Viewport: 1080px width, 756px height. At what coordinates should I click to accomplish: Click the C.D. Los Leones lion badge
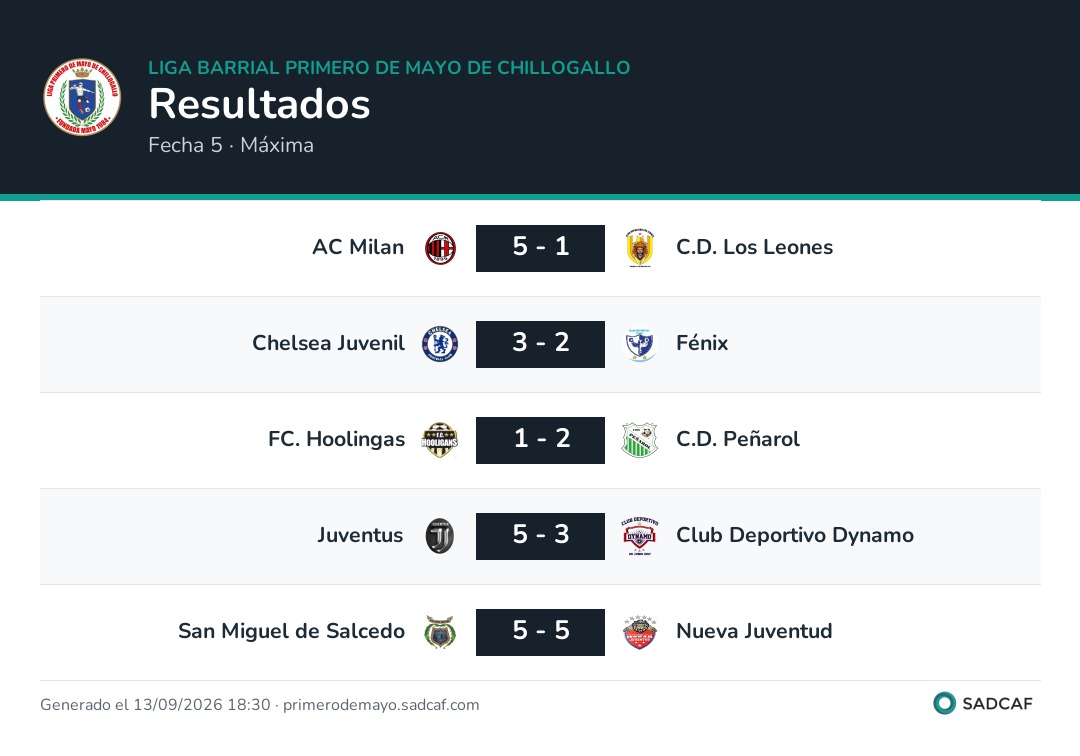pyautogui.click(x=640, y=249)
